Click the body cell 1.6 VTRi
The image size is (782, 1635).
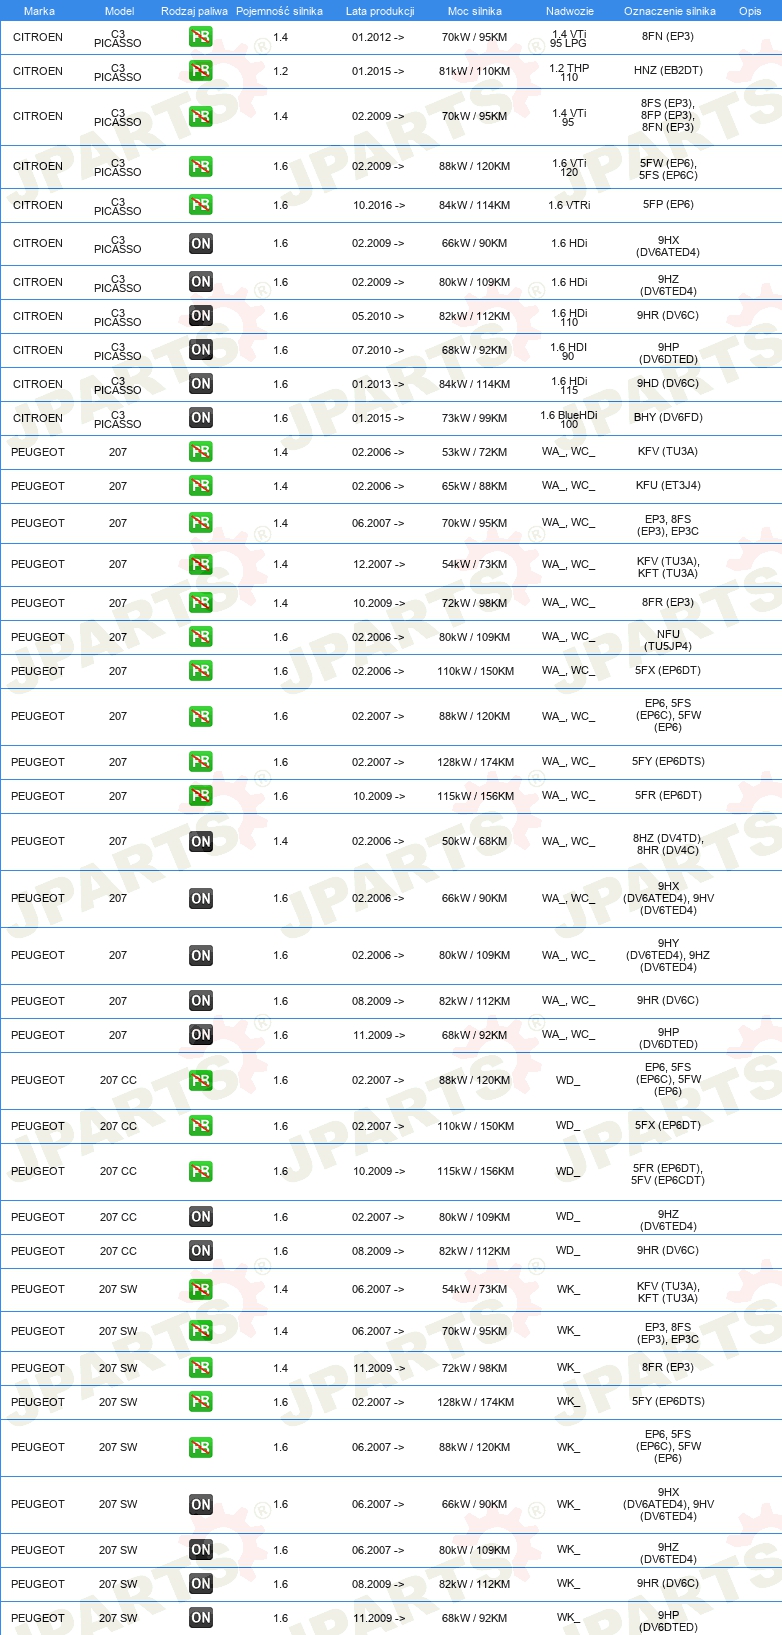[x=569, y=205]
